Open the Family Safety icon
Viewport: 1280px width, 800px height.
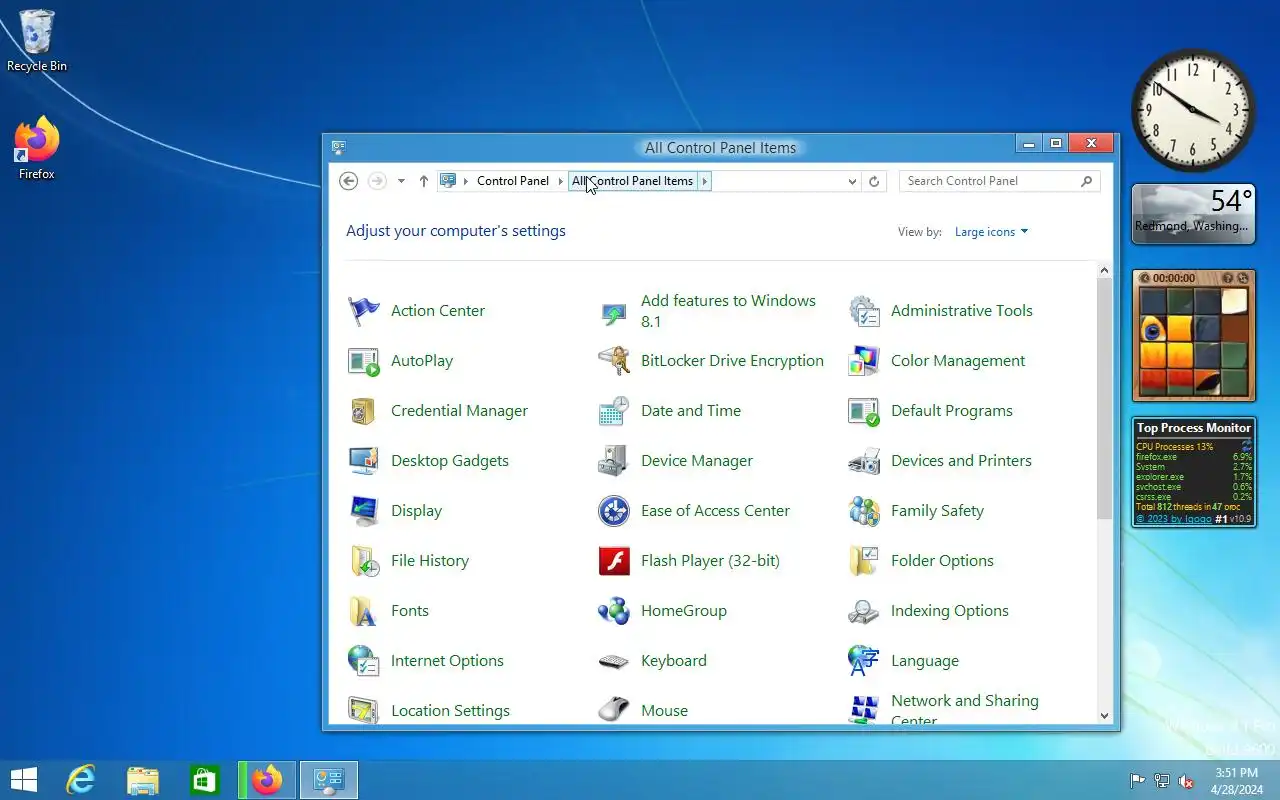click(864, 511)
